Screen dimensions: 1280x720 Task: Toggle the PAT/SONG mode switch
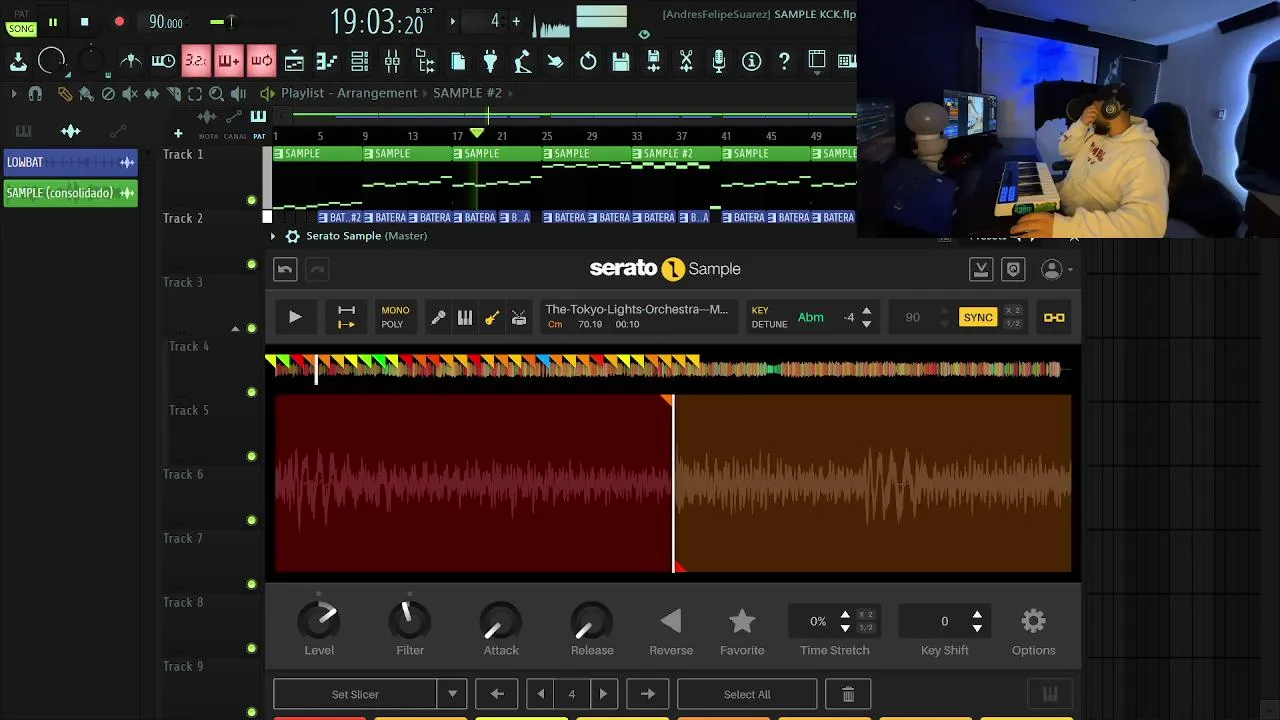pyautogui.click(x=21, y=22)
